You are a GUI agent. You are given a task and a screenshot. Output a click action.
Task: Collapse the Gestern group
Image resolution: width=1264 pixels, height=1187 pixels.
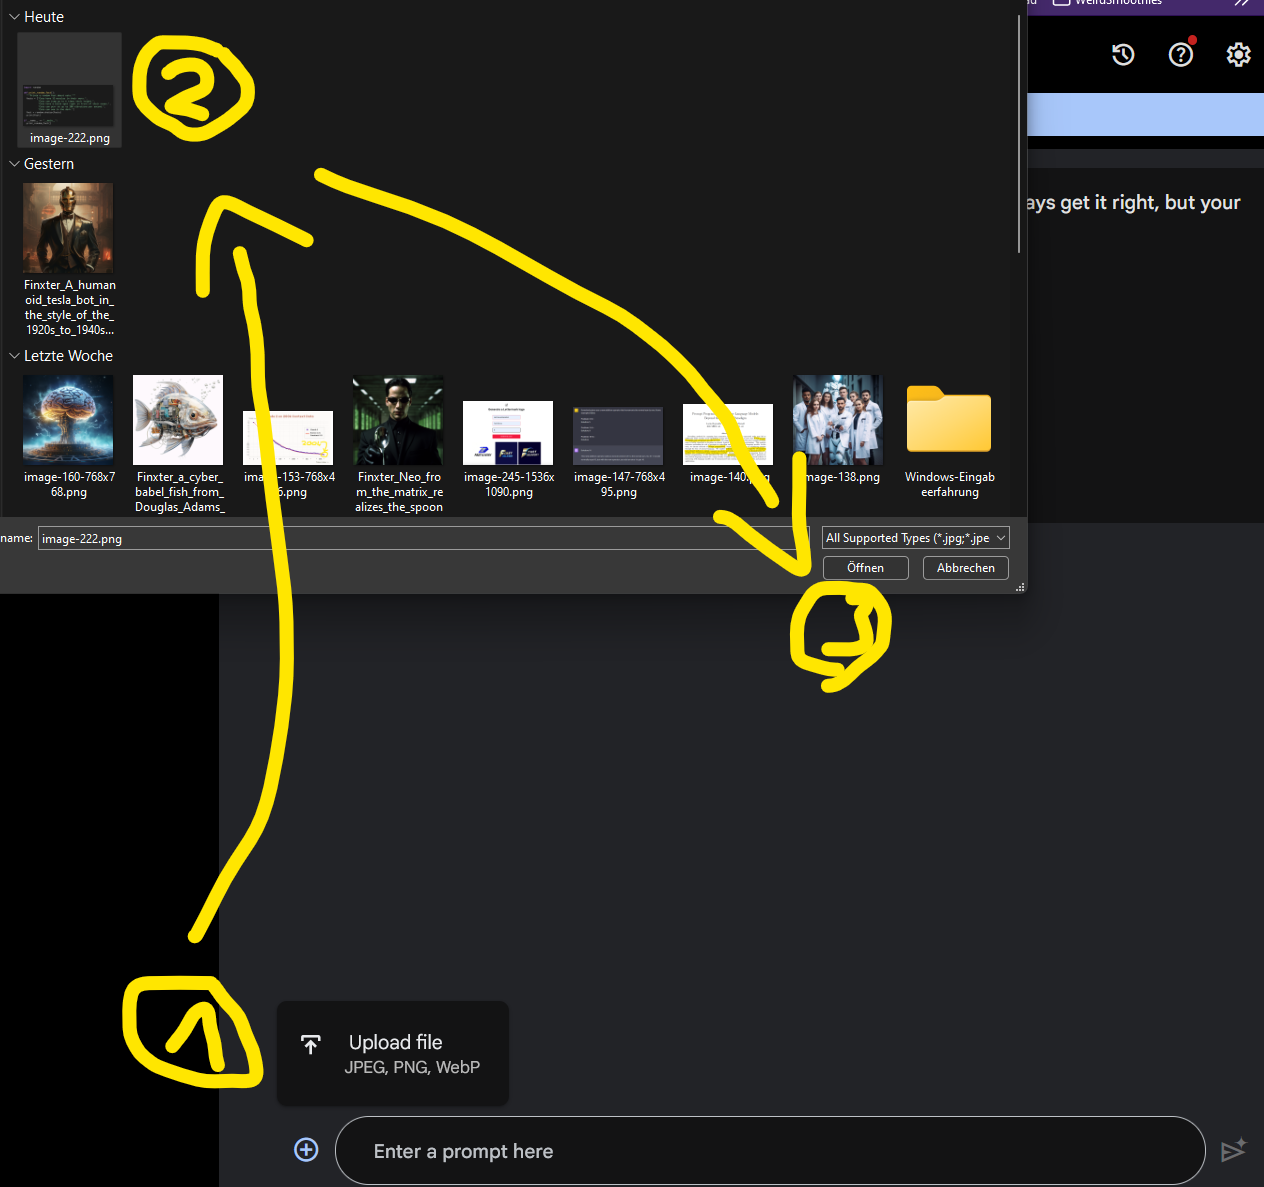pos(14,164)
